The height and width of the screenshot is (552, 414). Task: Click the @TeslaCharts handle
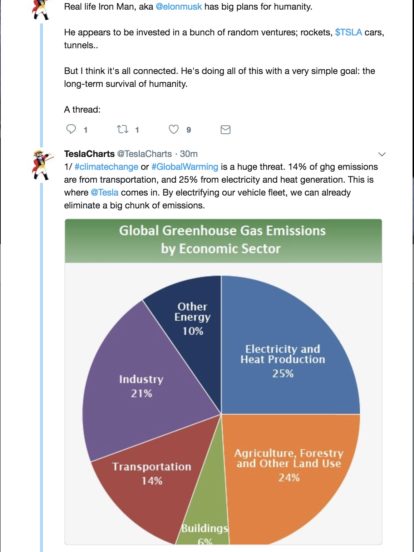click(x=144, y=154)
